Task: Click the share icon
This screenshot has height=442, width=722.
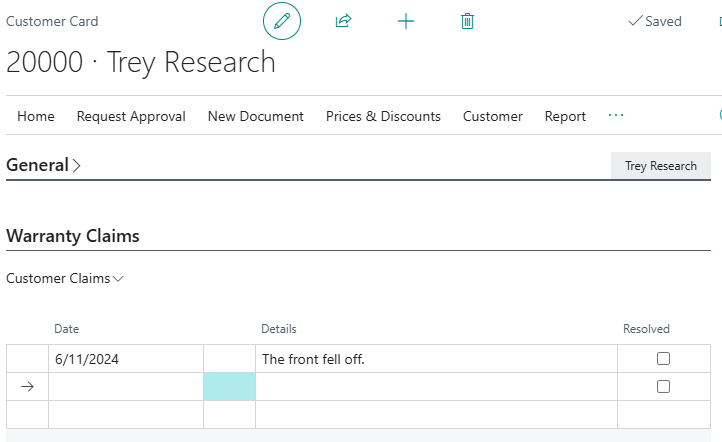Action: 343,21
